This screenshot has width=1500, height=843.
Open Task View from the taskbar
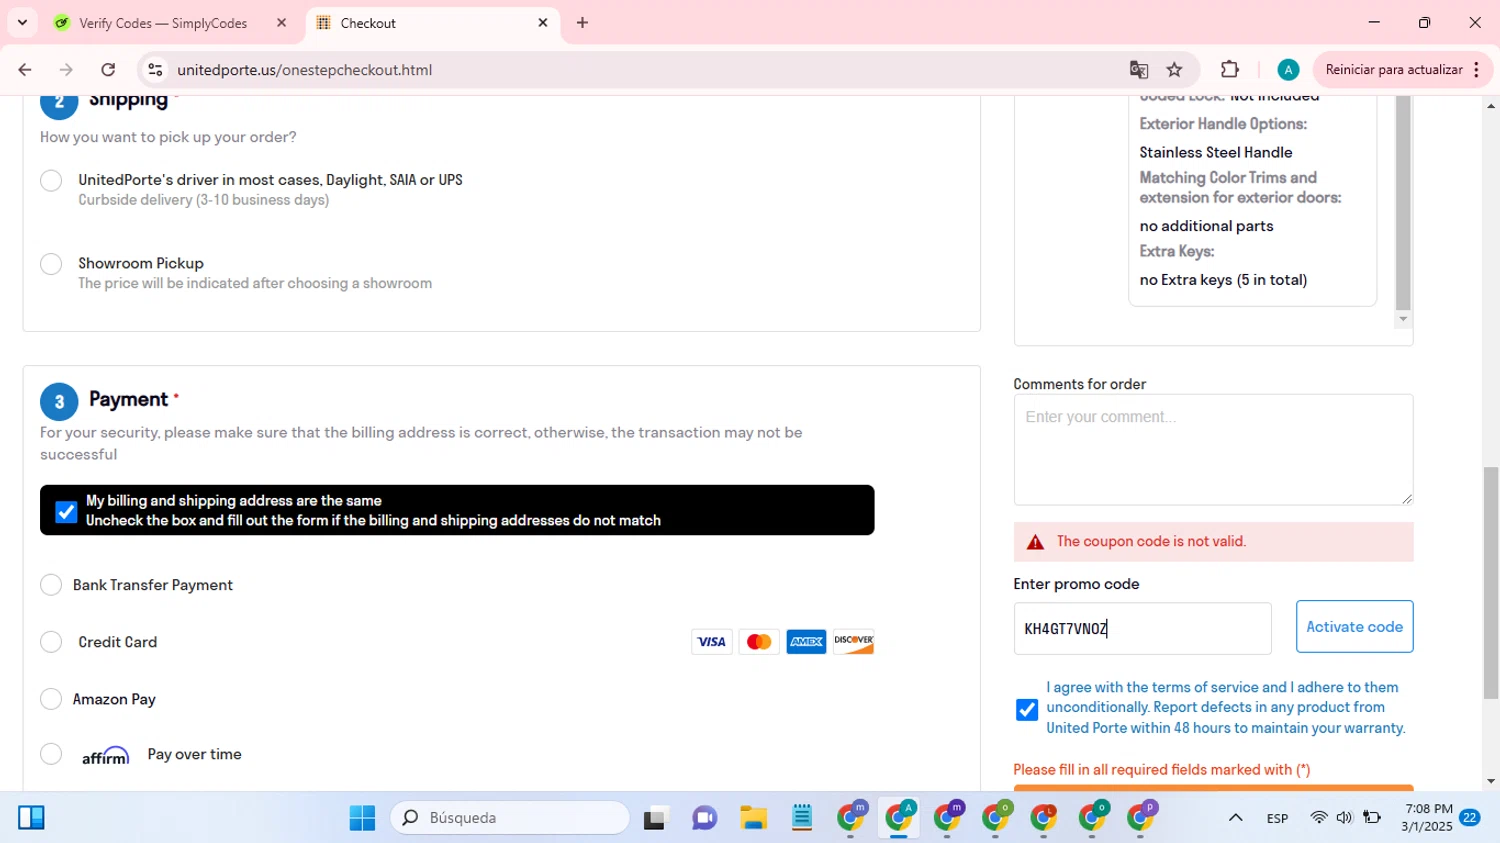click(655, 818)
